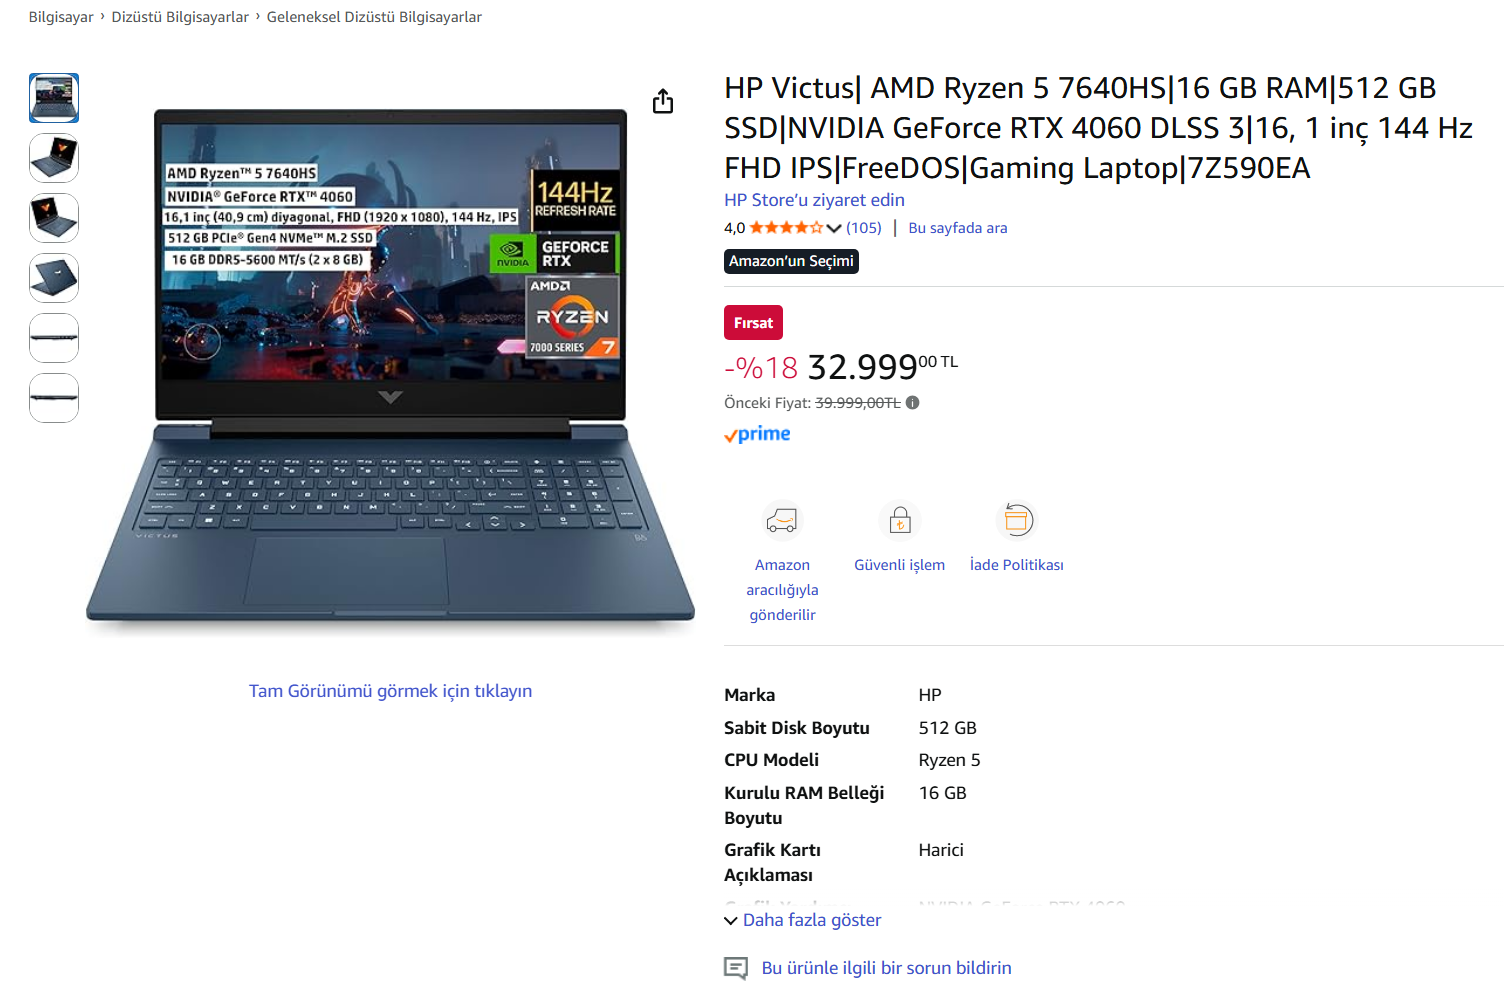Click the report issue speech bubble icon
Image resolution: width=1504 pixels, height=986 pixels.
pos(736,968)
